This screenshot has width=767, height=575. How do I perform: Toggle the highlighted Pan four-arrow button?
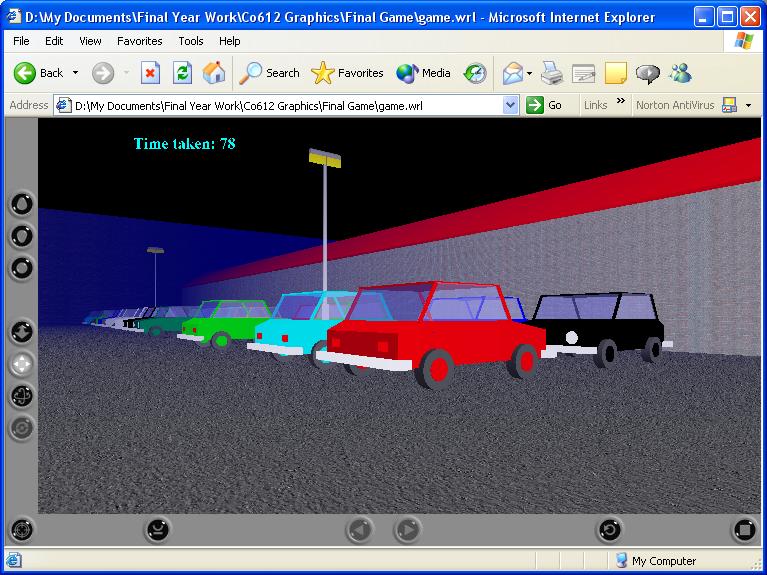coord(22,364)
